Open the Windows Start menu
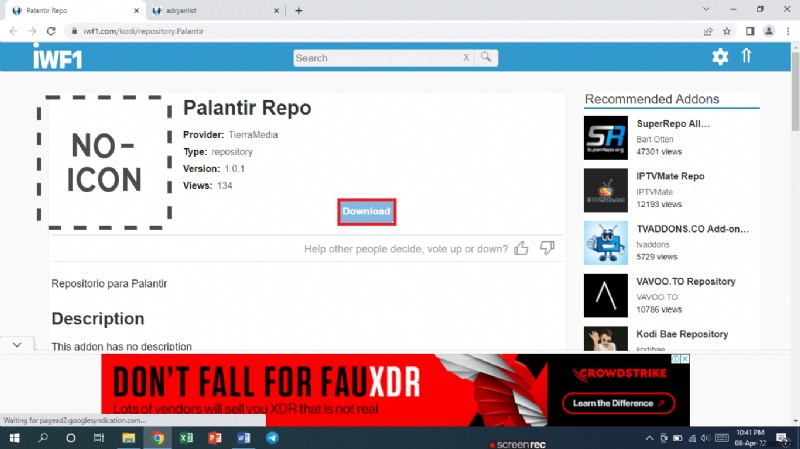The width and height of the screenshot is (800, 449). pyautogui.click(x=14, y=438)
